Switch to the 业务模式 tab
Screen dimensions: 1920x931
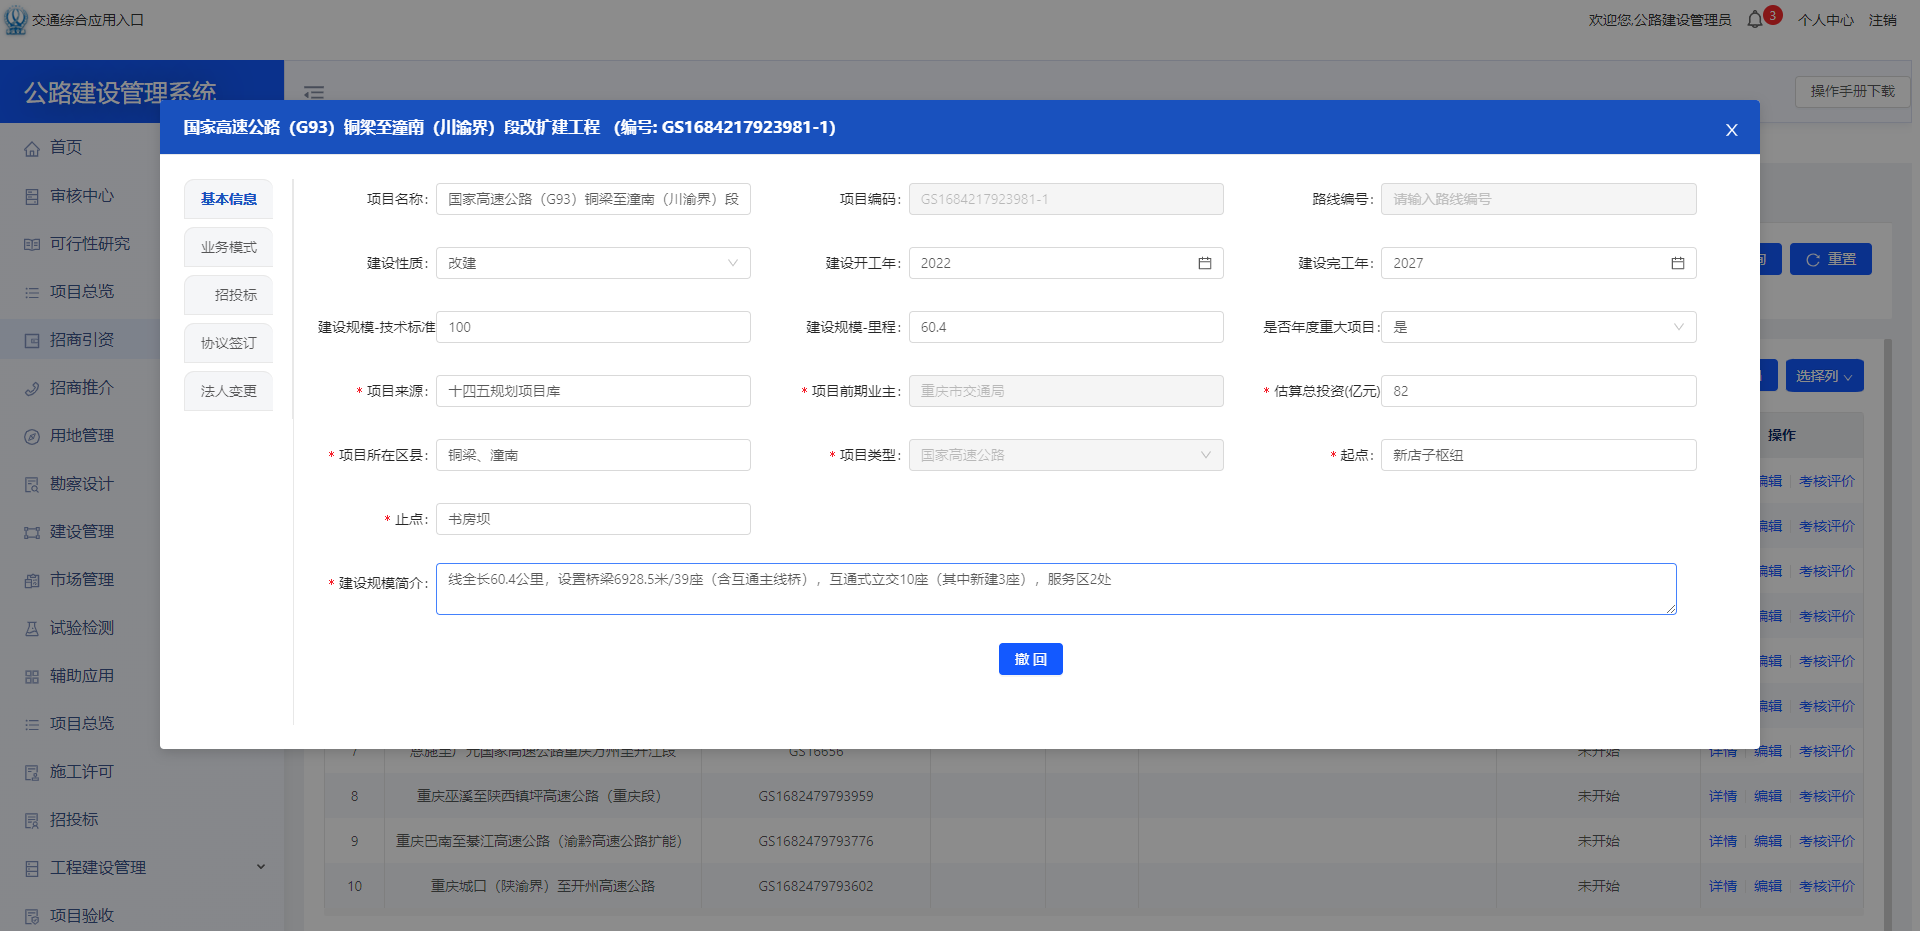[228, 247]
